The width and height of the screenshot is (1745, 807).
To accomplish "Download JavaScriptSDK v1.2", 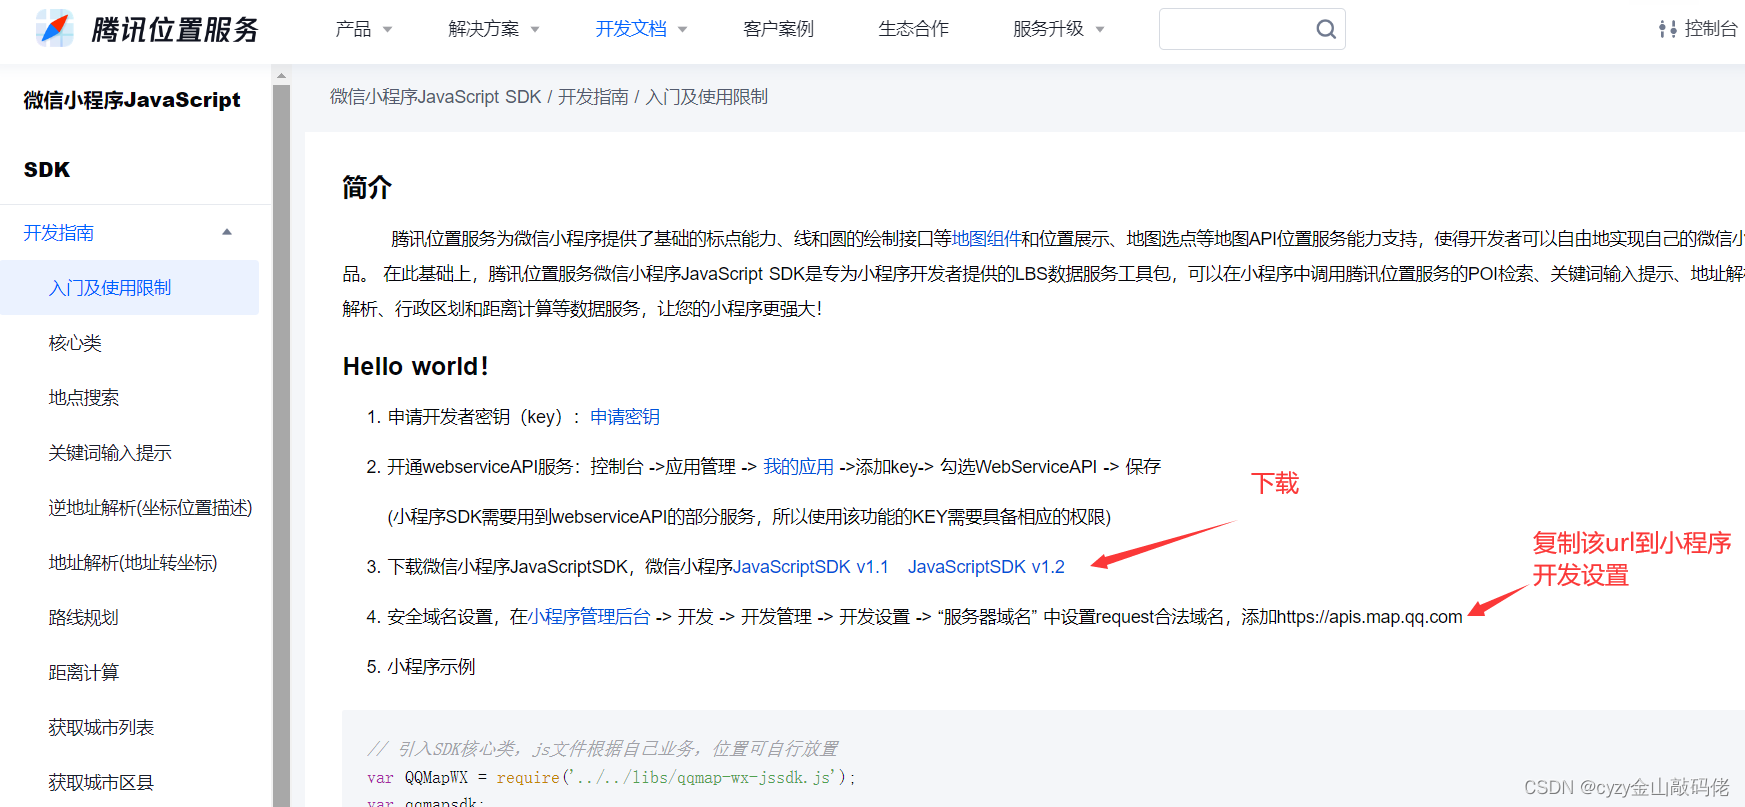I will 986,567.
